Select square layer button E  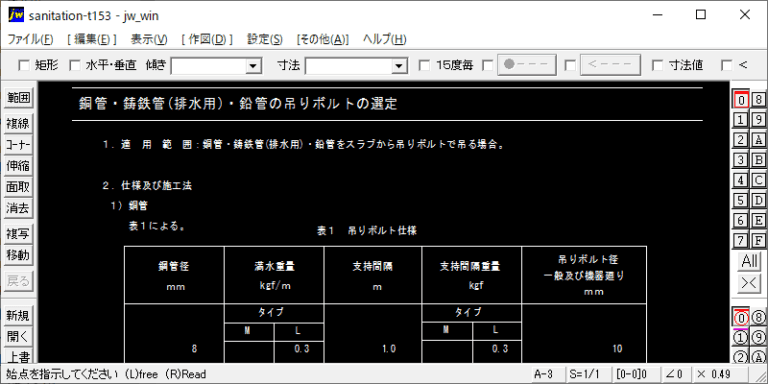[x=758, y=220]
